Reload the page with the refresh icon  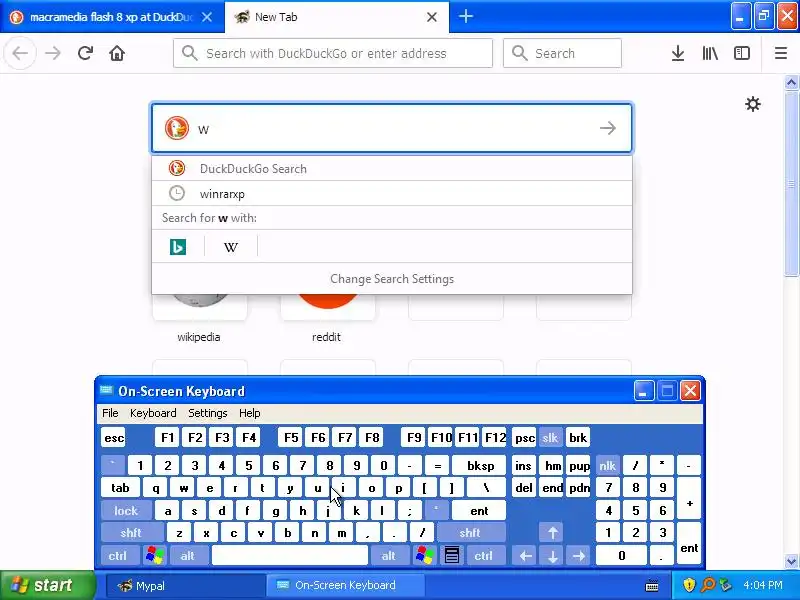[85, 53]
